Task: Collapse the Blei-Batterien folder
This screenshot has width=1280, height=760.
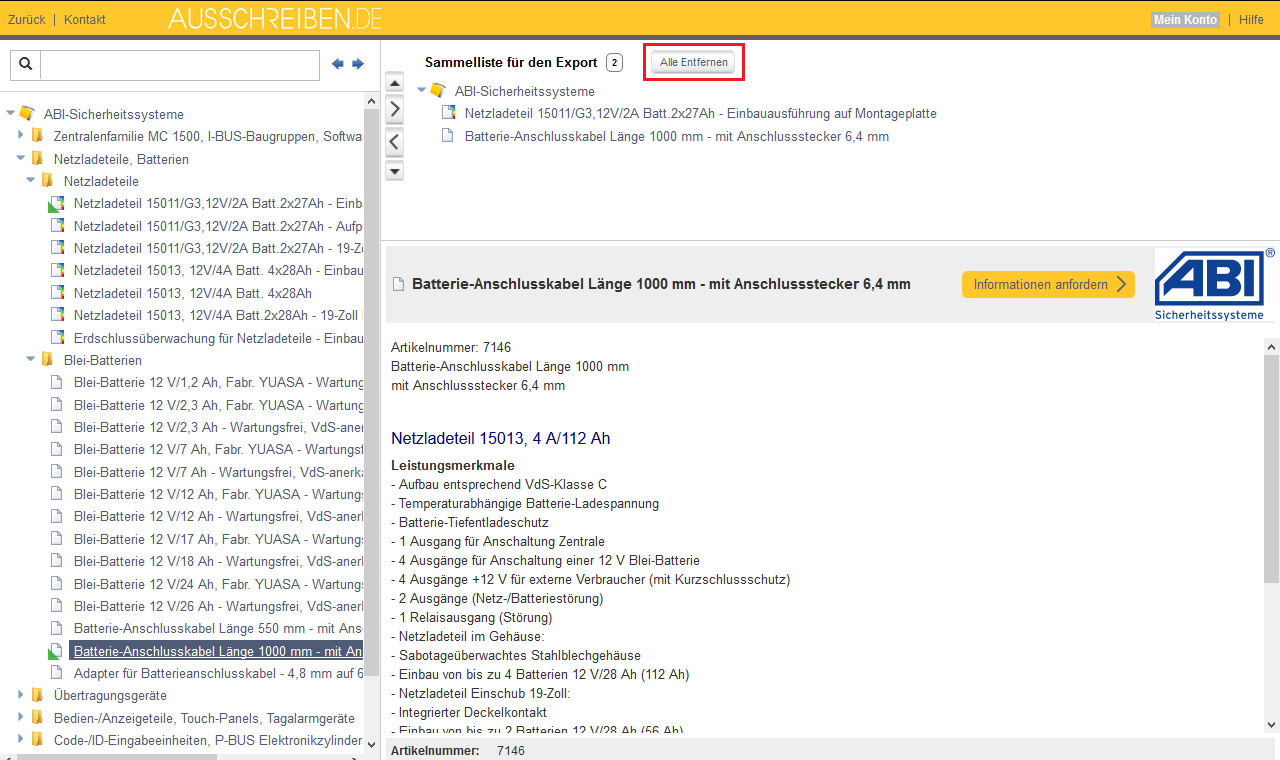Action: point(30,359)
